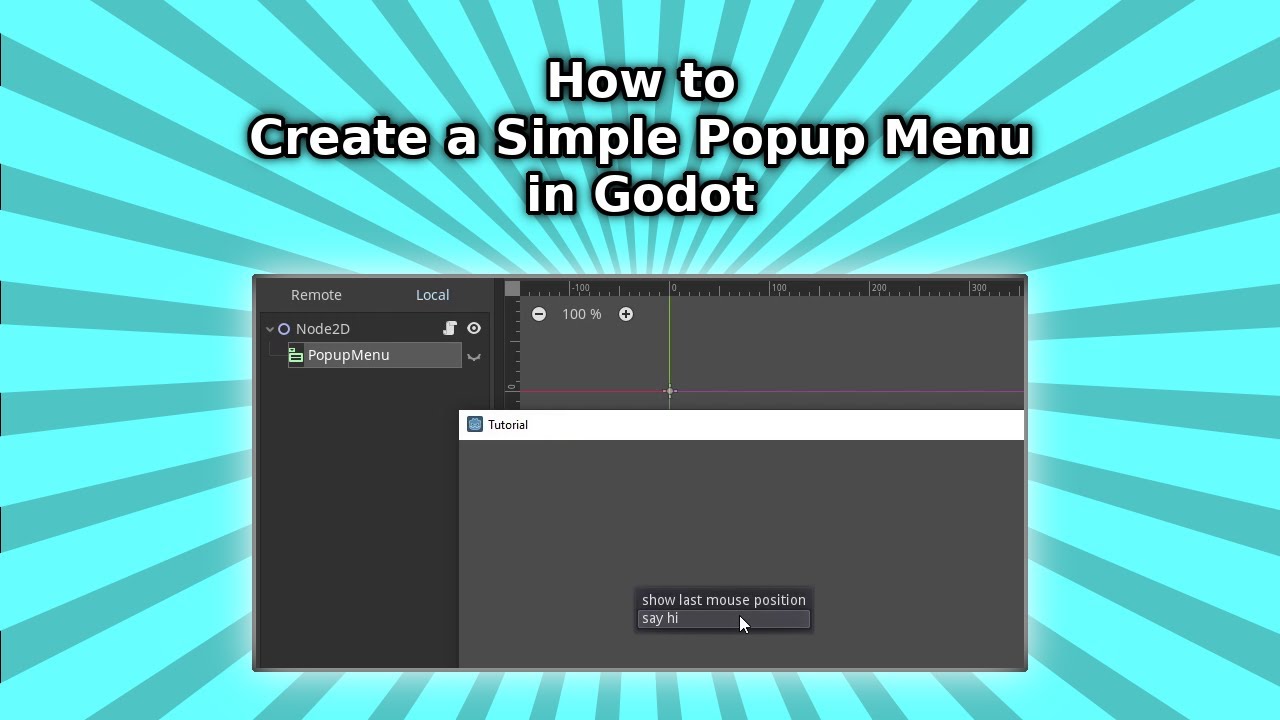Switch to the Local scene tree tab
This screenshot has width=1280, height=720.
click(432, 295)
